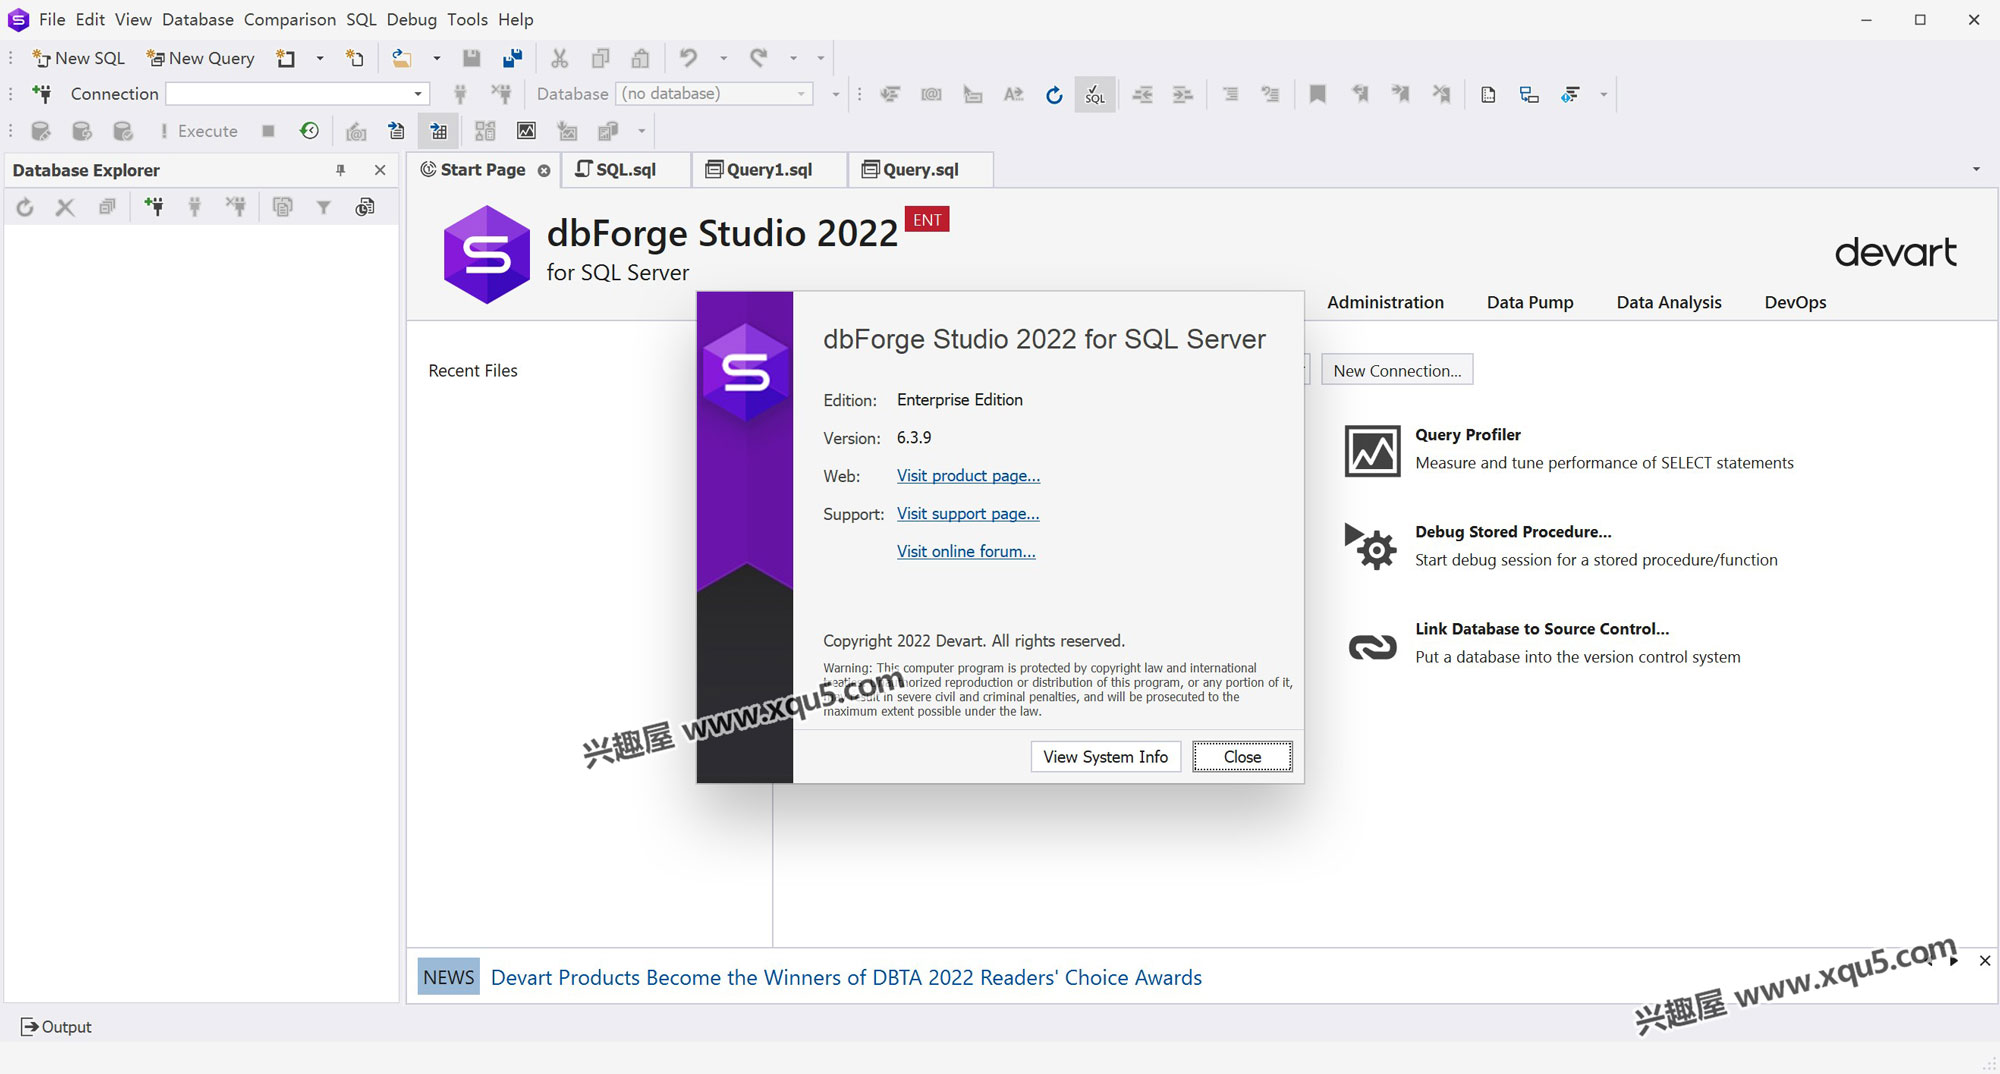The image size is (2000, 1074).
Task: Click the Filter funnel icon in Database Explorer
Action: [x=323, y=207]
